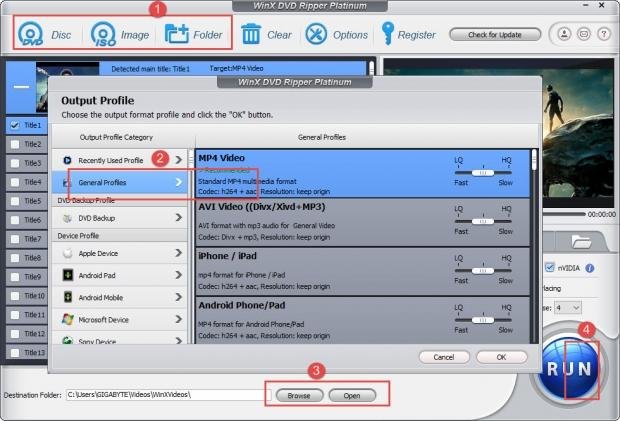The height and width of the screenshot is (421, 620).
Task: Expand Apple Device chevron
Action: 179,253
